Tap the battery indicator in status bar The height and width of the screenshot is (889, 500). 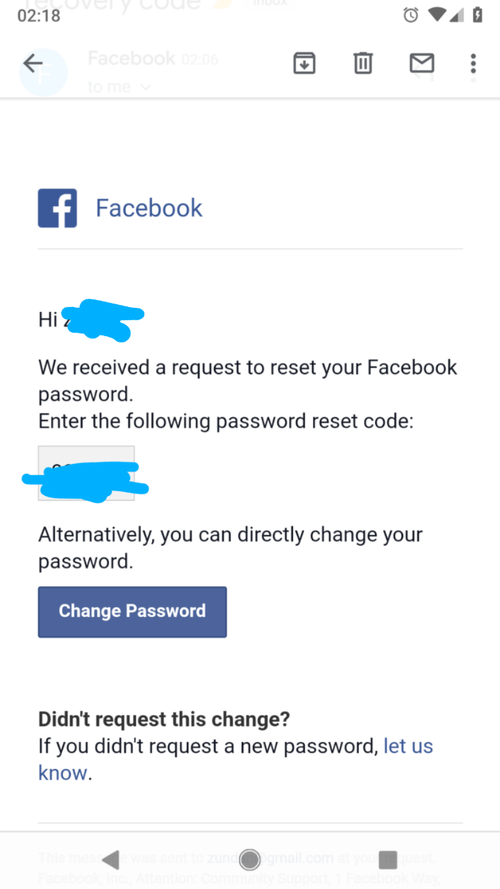click(x=478, y=15)
